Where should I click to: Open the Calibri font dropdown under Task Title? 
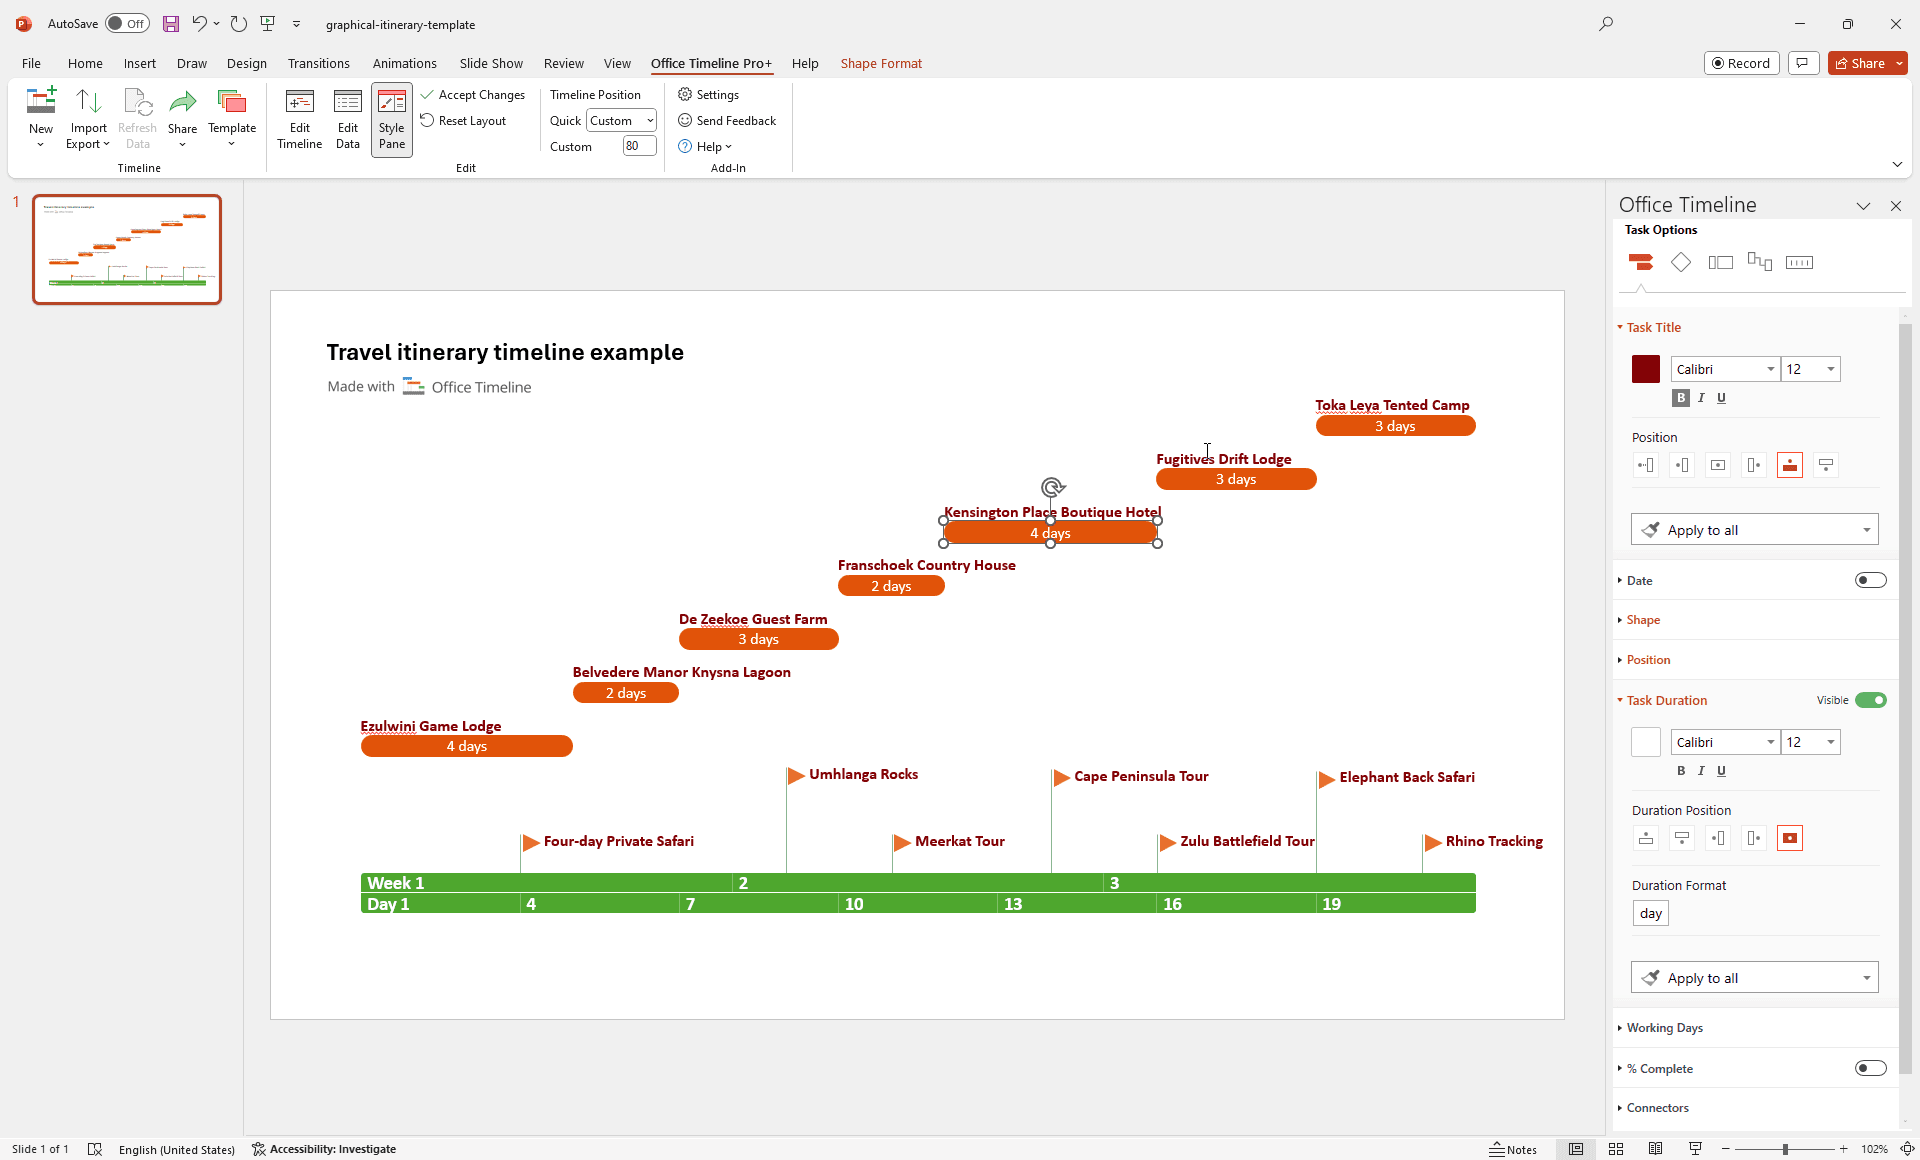[x=1725, y=369]
